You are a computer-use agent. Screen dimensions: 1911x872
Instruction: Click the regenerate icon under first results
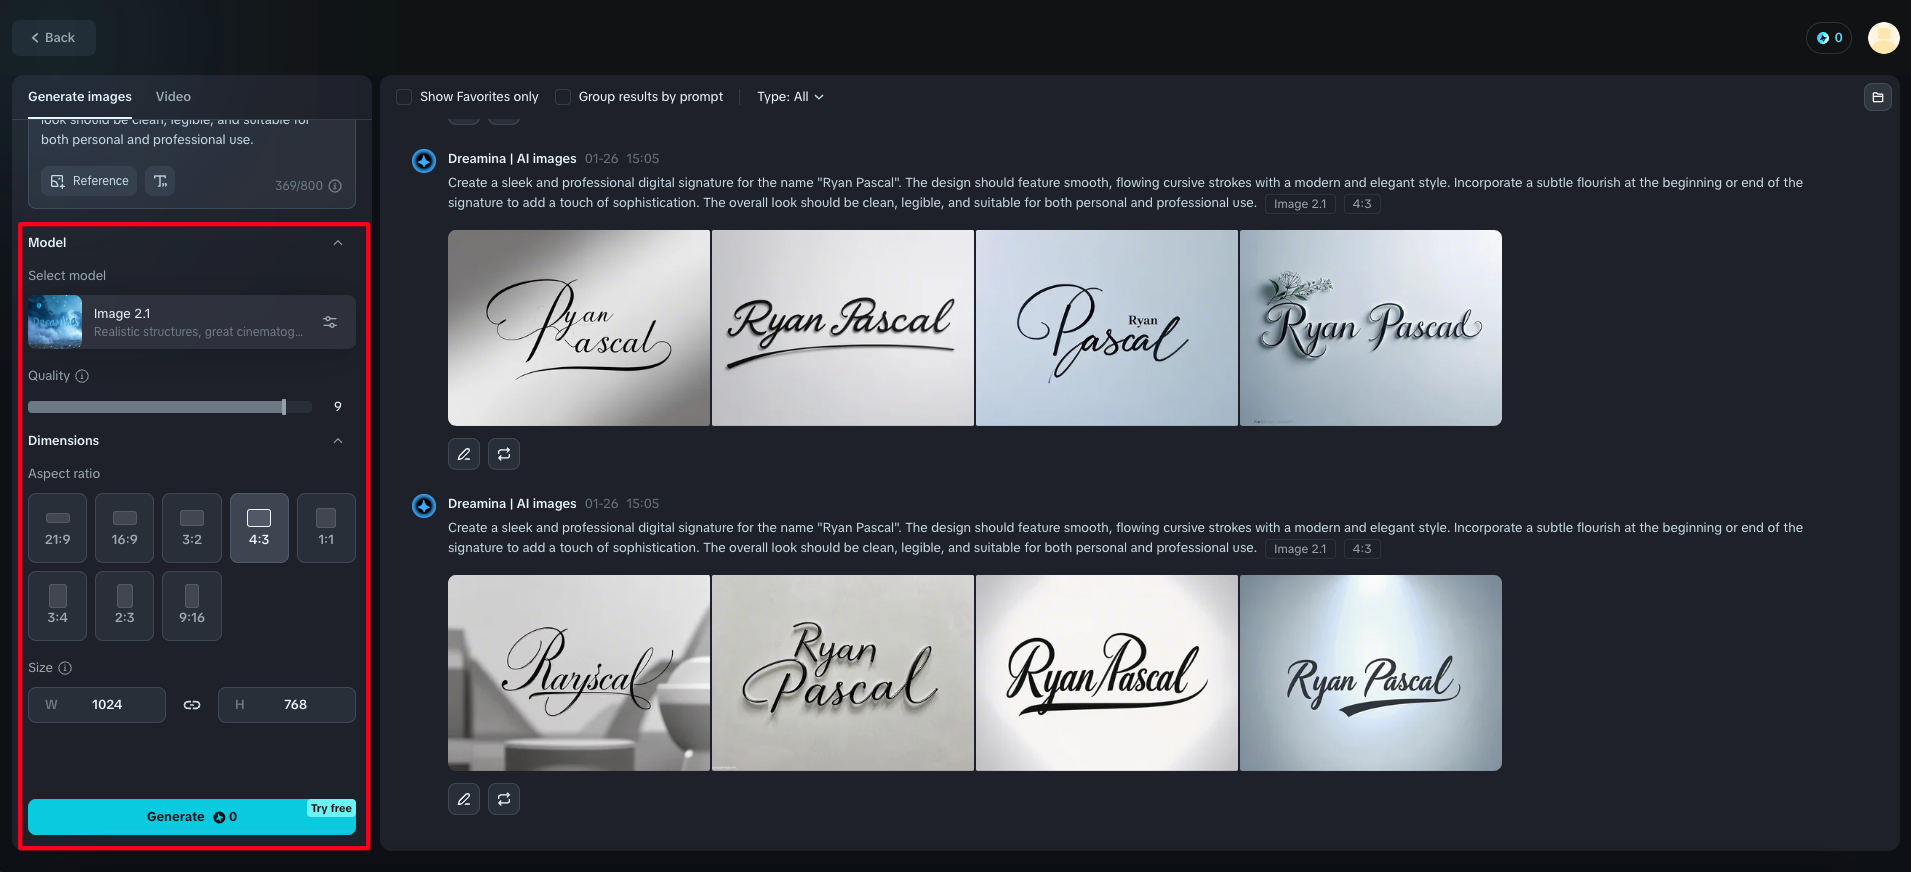pyautogui.click(x=504, y=454)
